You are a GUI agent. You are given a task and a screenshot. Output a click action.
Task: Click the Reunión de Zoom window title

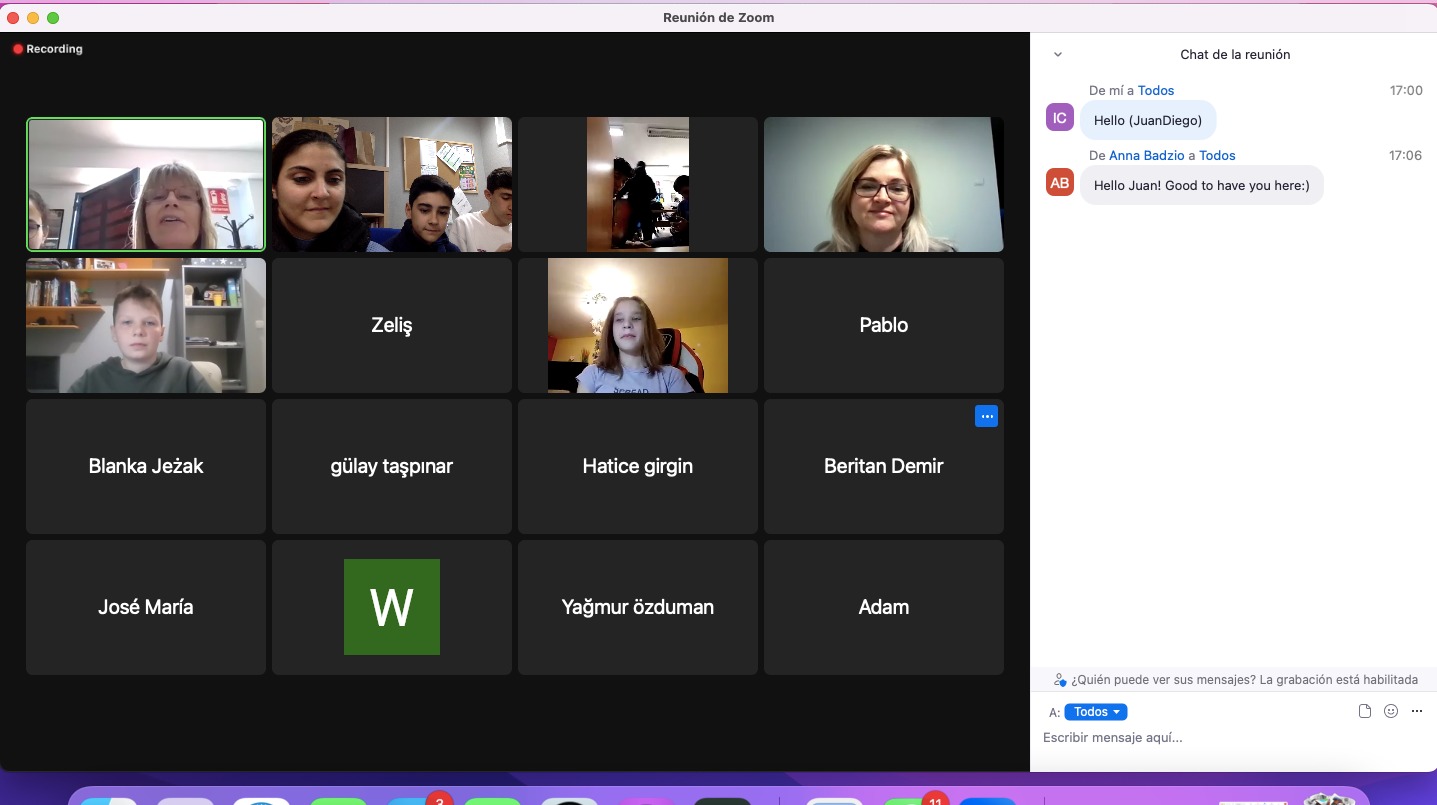718,17
